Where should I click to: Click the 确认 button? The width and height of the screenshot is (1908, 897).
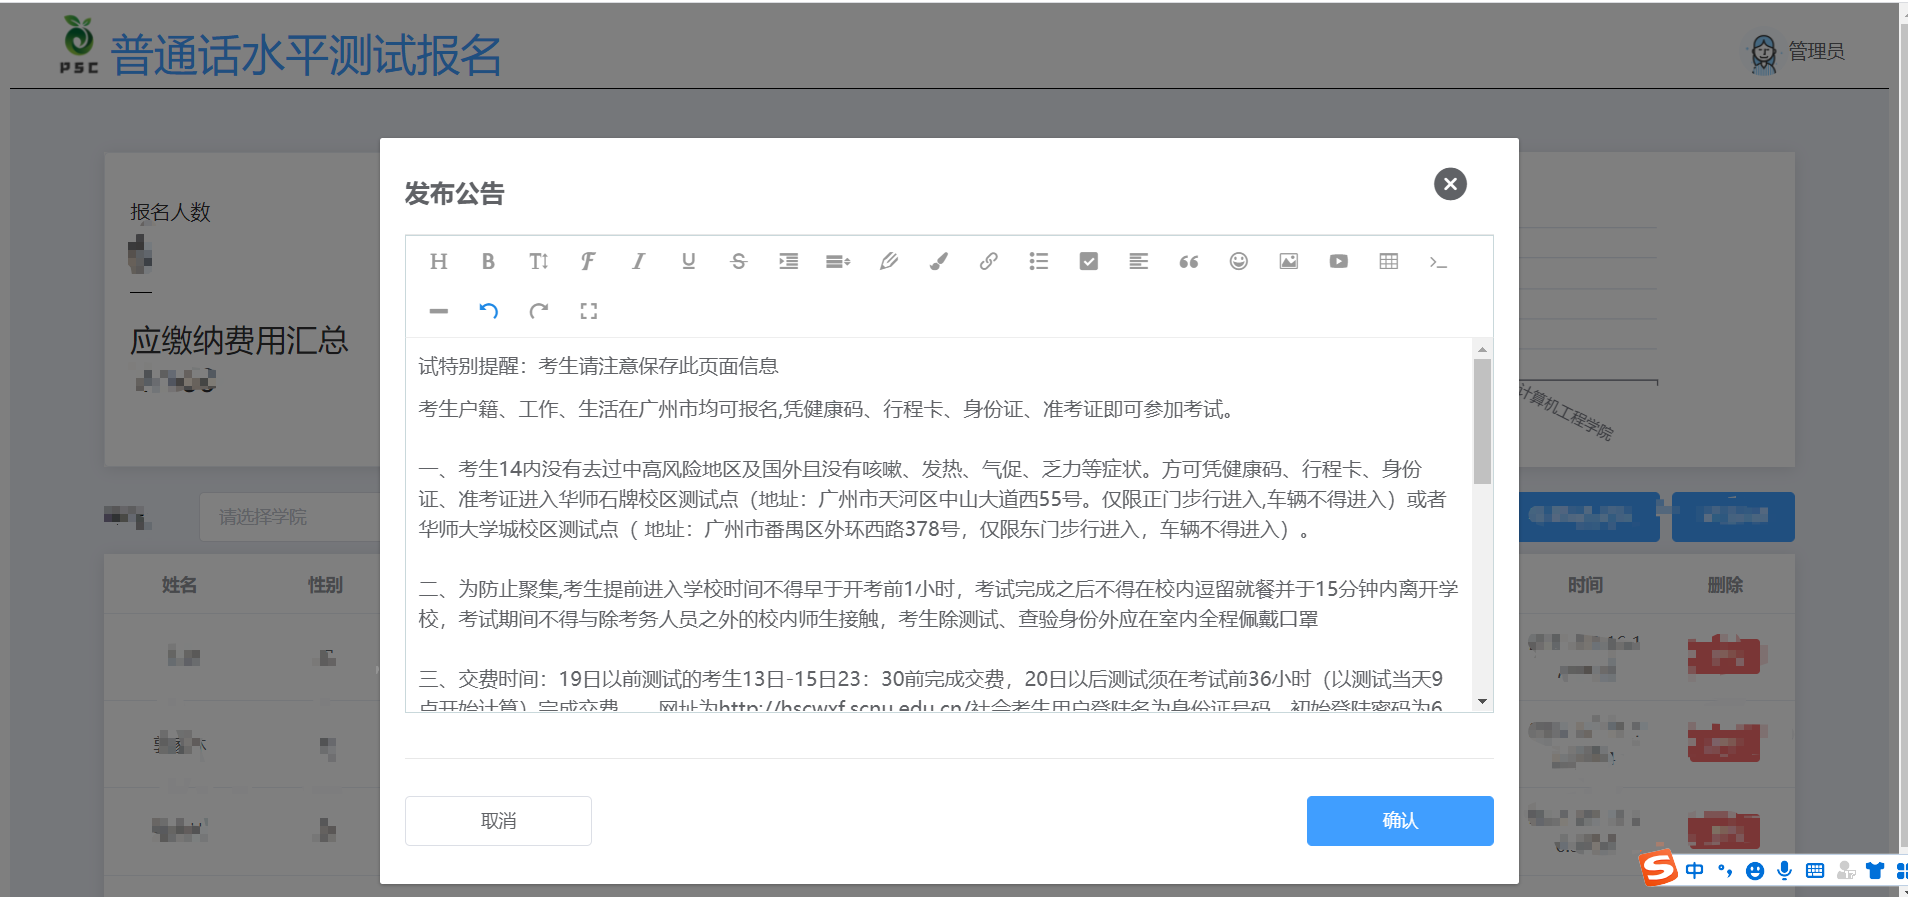(x=1400, y=821)
